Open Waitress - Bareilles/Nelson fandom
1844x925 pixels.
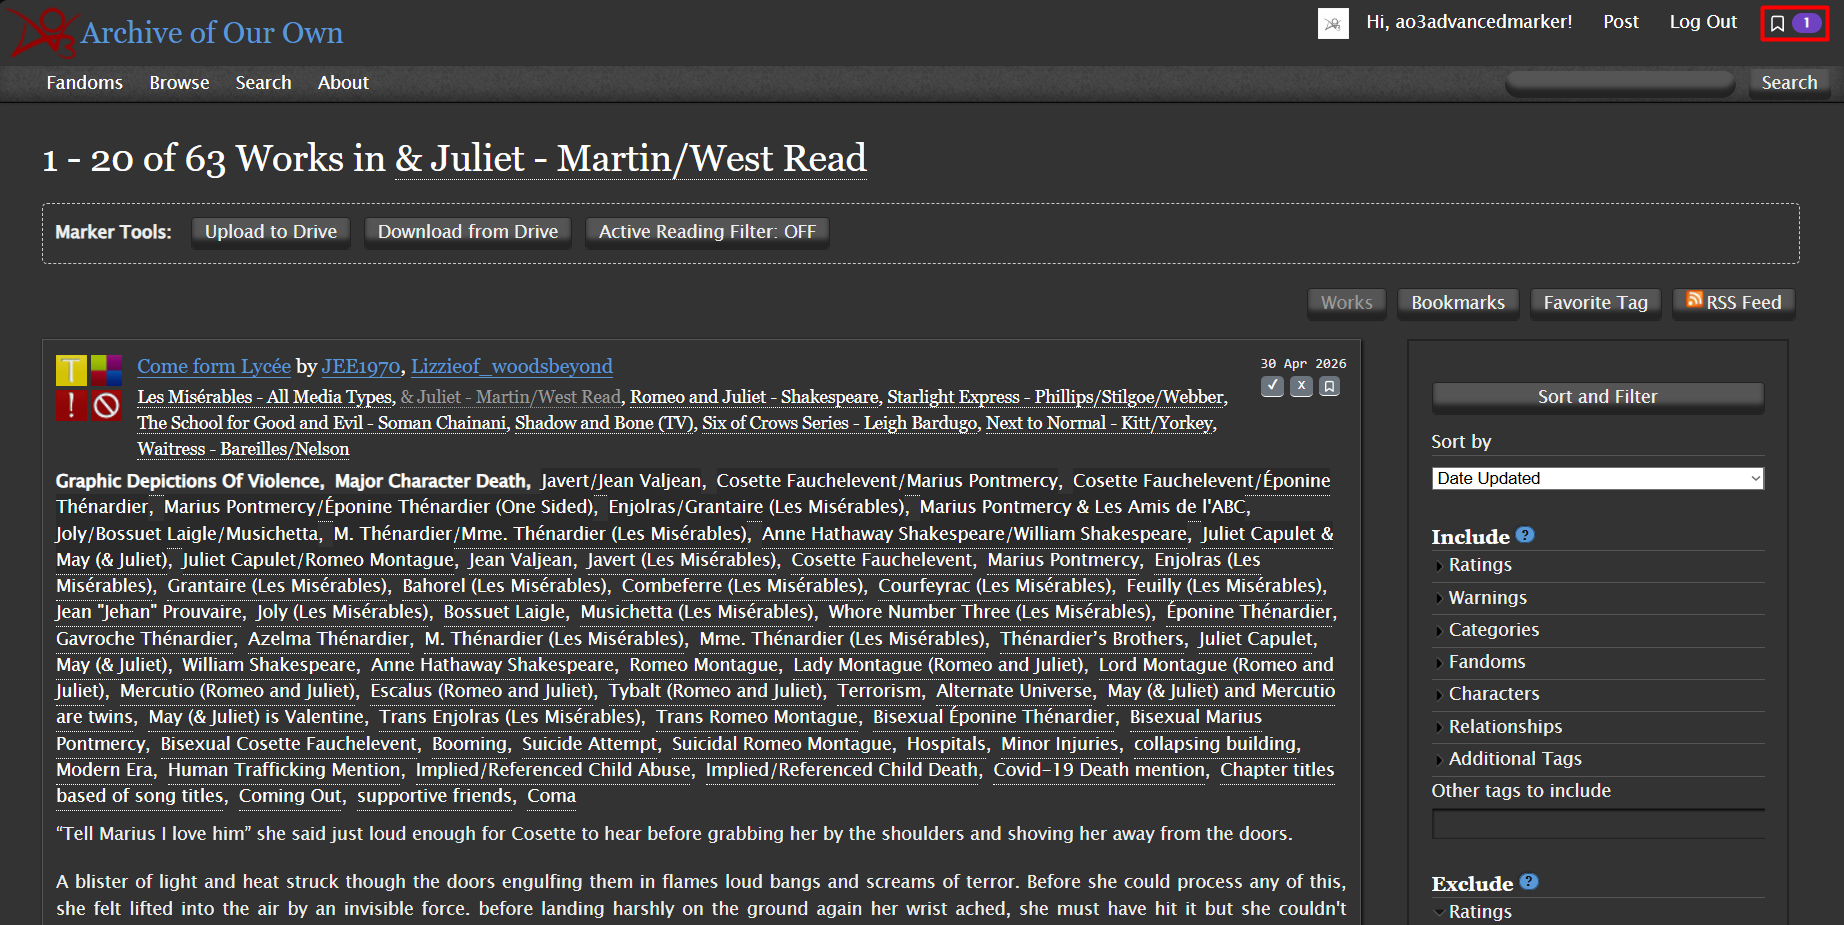tap(243, 449)
